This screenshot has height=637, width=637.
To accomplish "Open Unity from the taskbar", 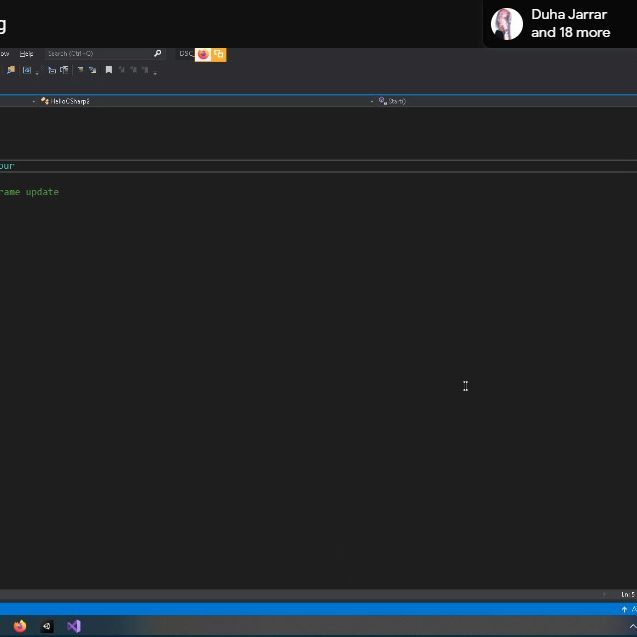I will 46,626.
